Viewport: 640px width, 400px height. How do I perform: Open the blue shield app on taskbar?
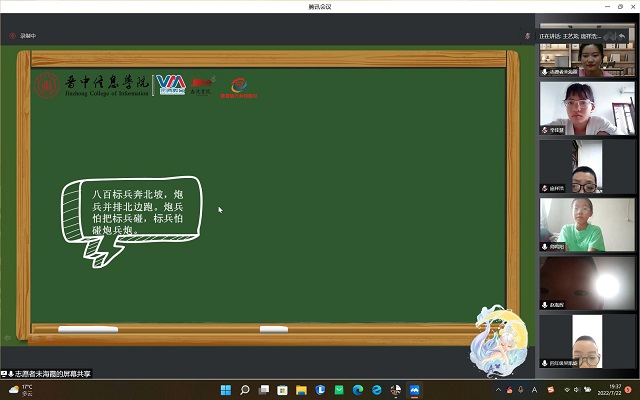pyautogui.click(x=320, y=390)
